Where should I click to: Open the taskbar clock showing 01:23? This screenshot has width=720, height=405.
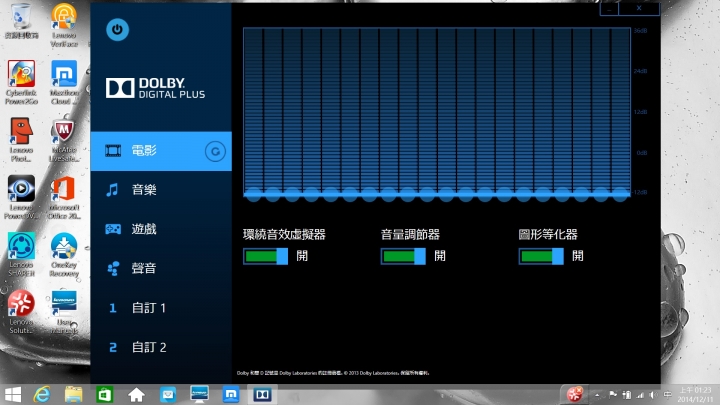[697, 395]
